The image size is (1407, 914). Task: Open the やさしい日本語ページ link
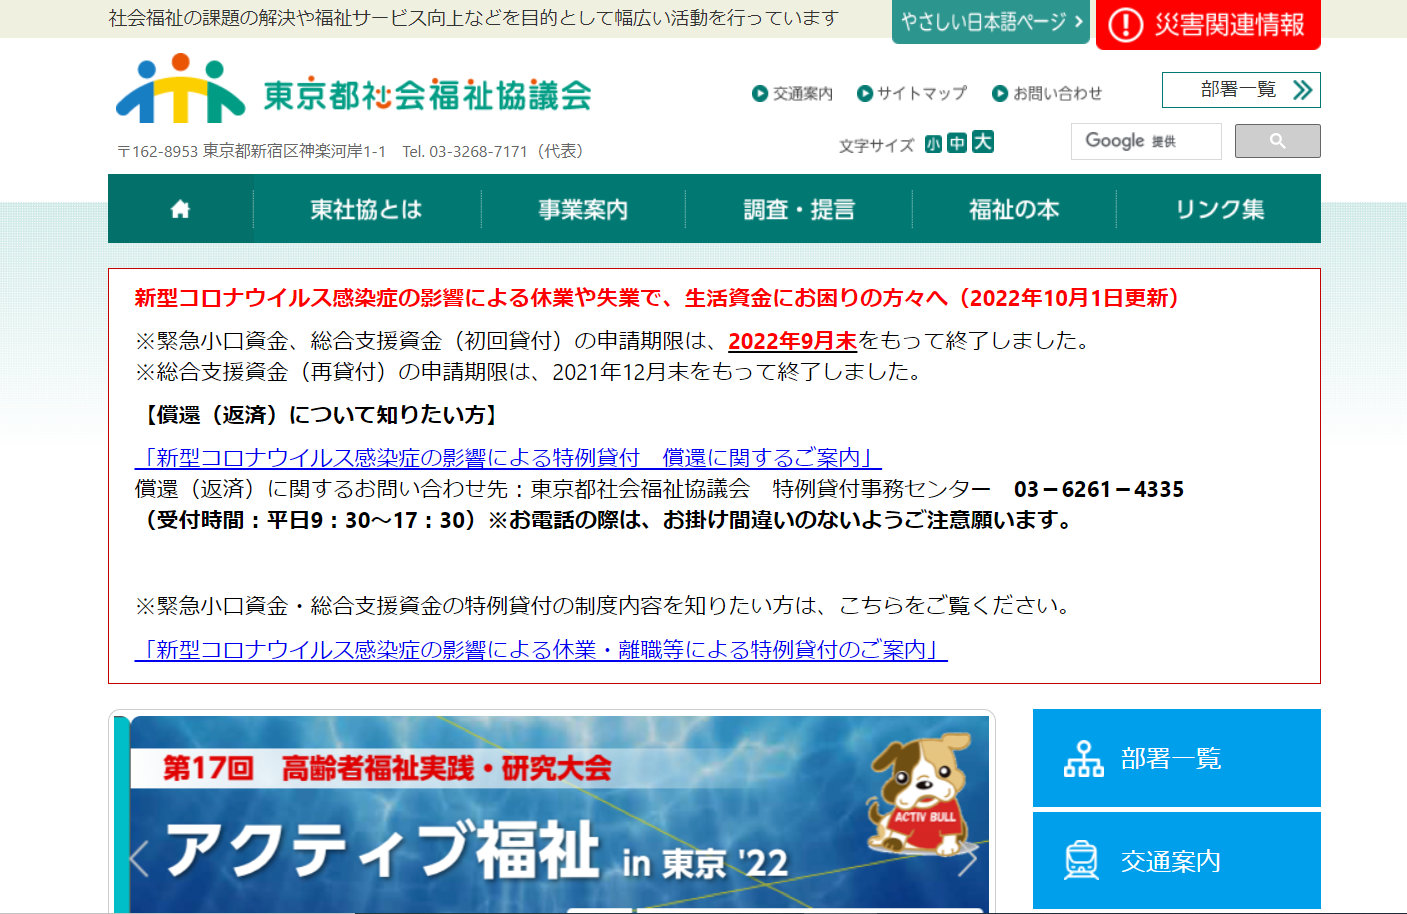tap(990, 21)
